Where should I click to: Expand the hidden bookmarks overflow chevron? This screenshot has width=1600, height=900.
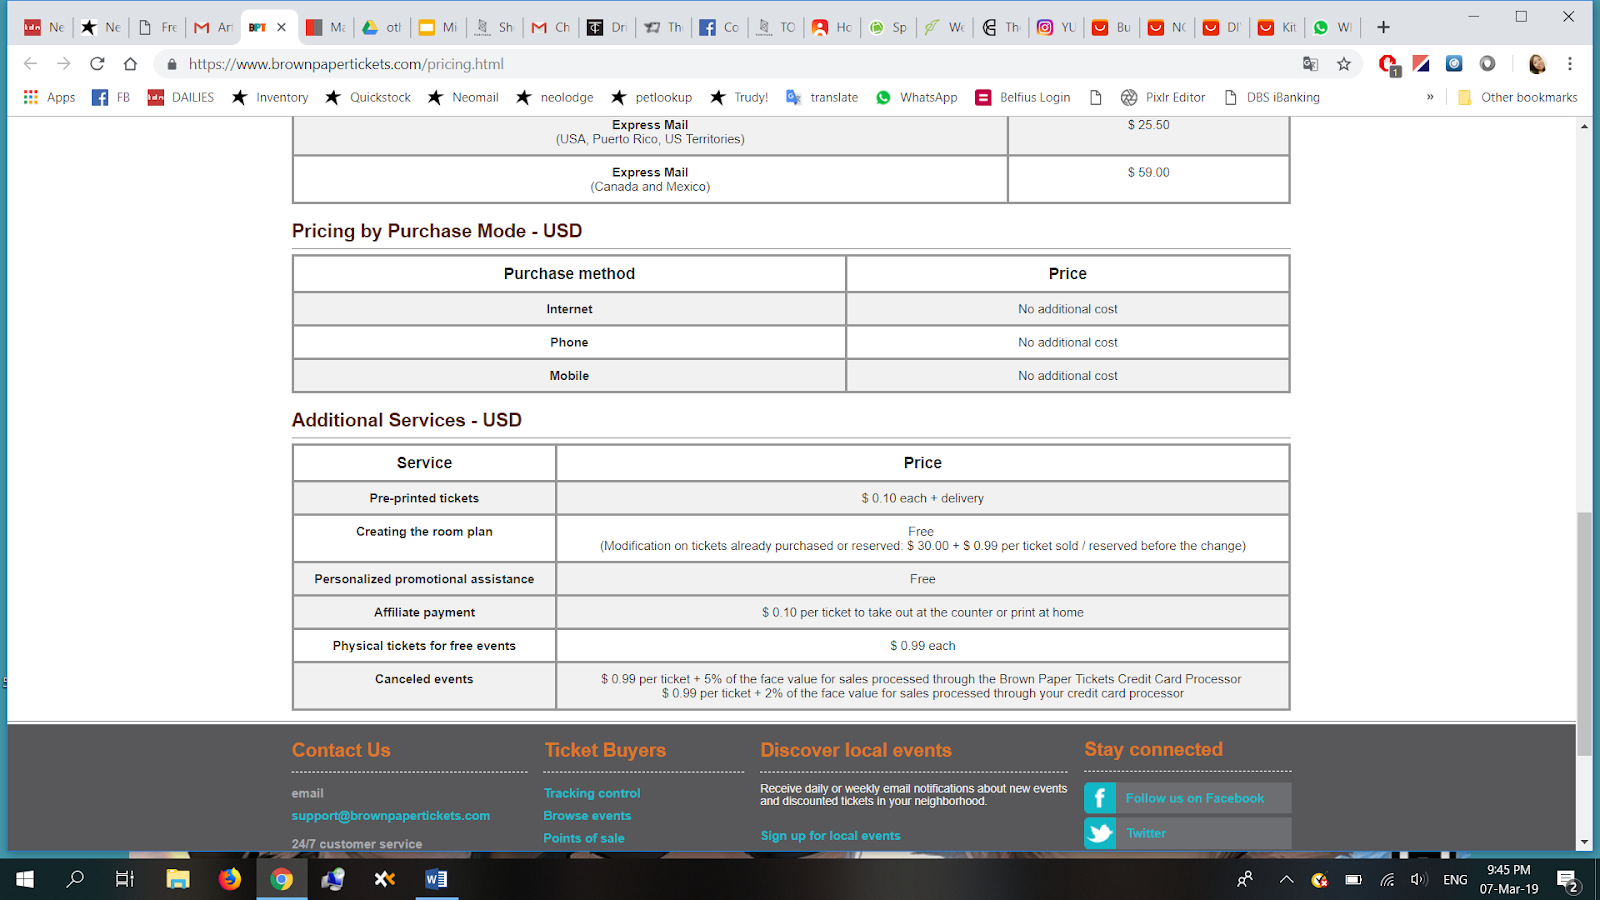pos(1430,97)
